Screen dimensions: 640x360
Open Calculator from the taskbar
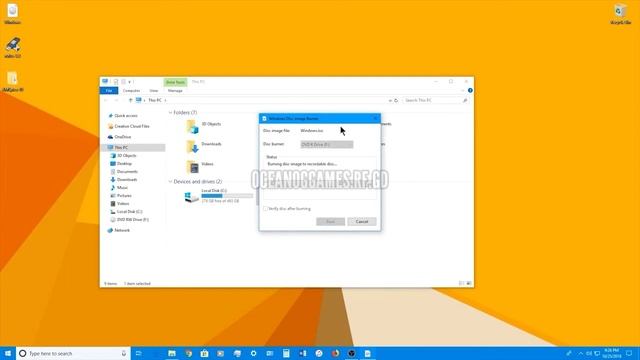coord(286,353)
